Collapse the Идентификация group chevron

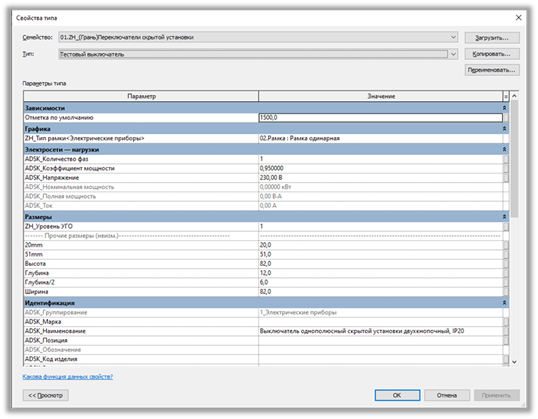tap(504, 303)
